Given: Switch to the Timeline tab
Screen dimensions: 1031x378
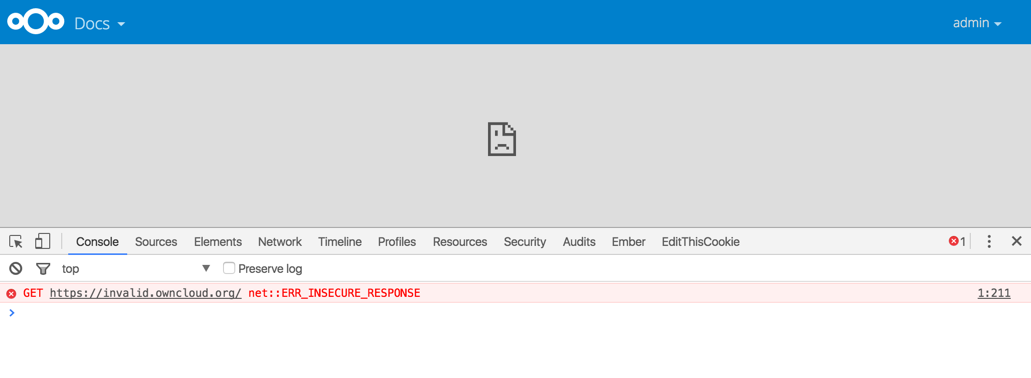Looking at the screenshot, I should (340, 242).
